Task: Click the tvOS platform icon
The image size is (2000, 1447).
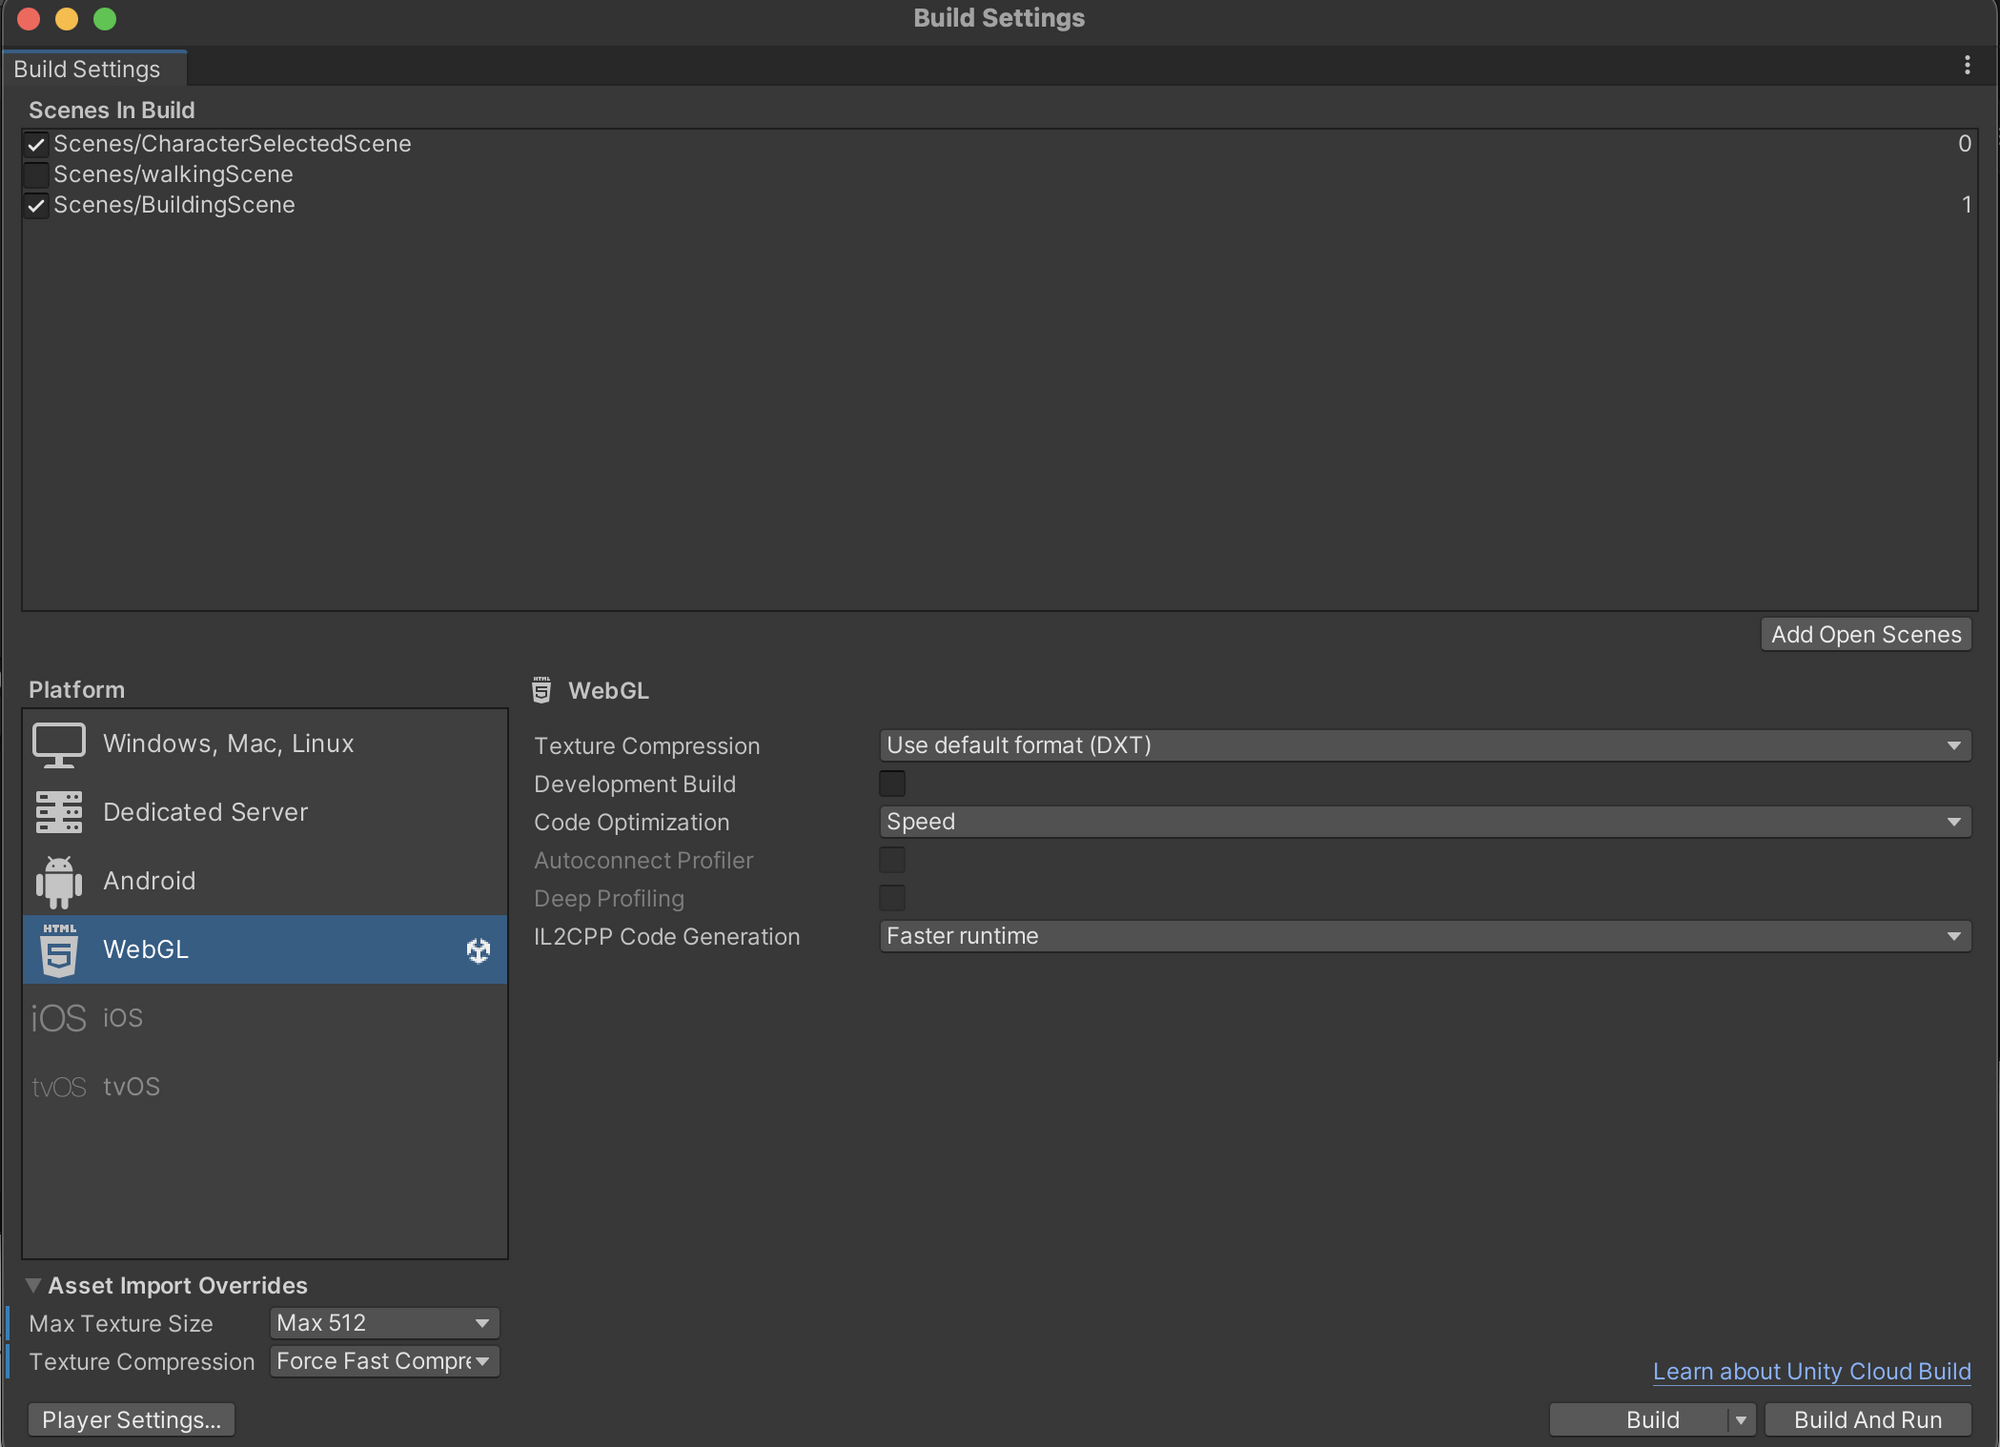Action: [58, 1087]
